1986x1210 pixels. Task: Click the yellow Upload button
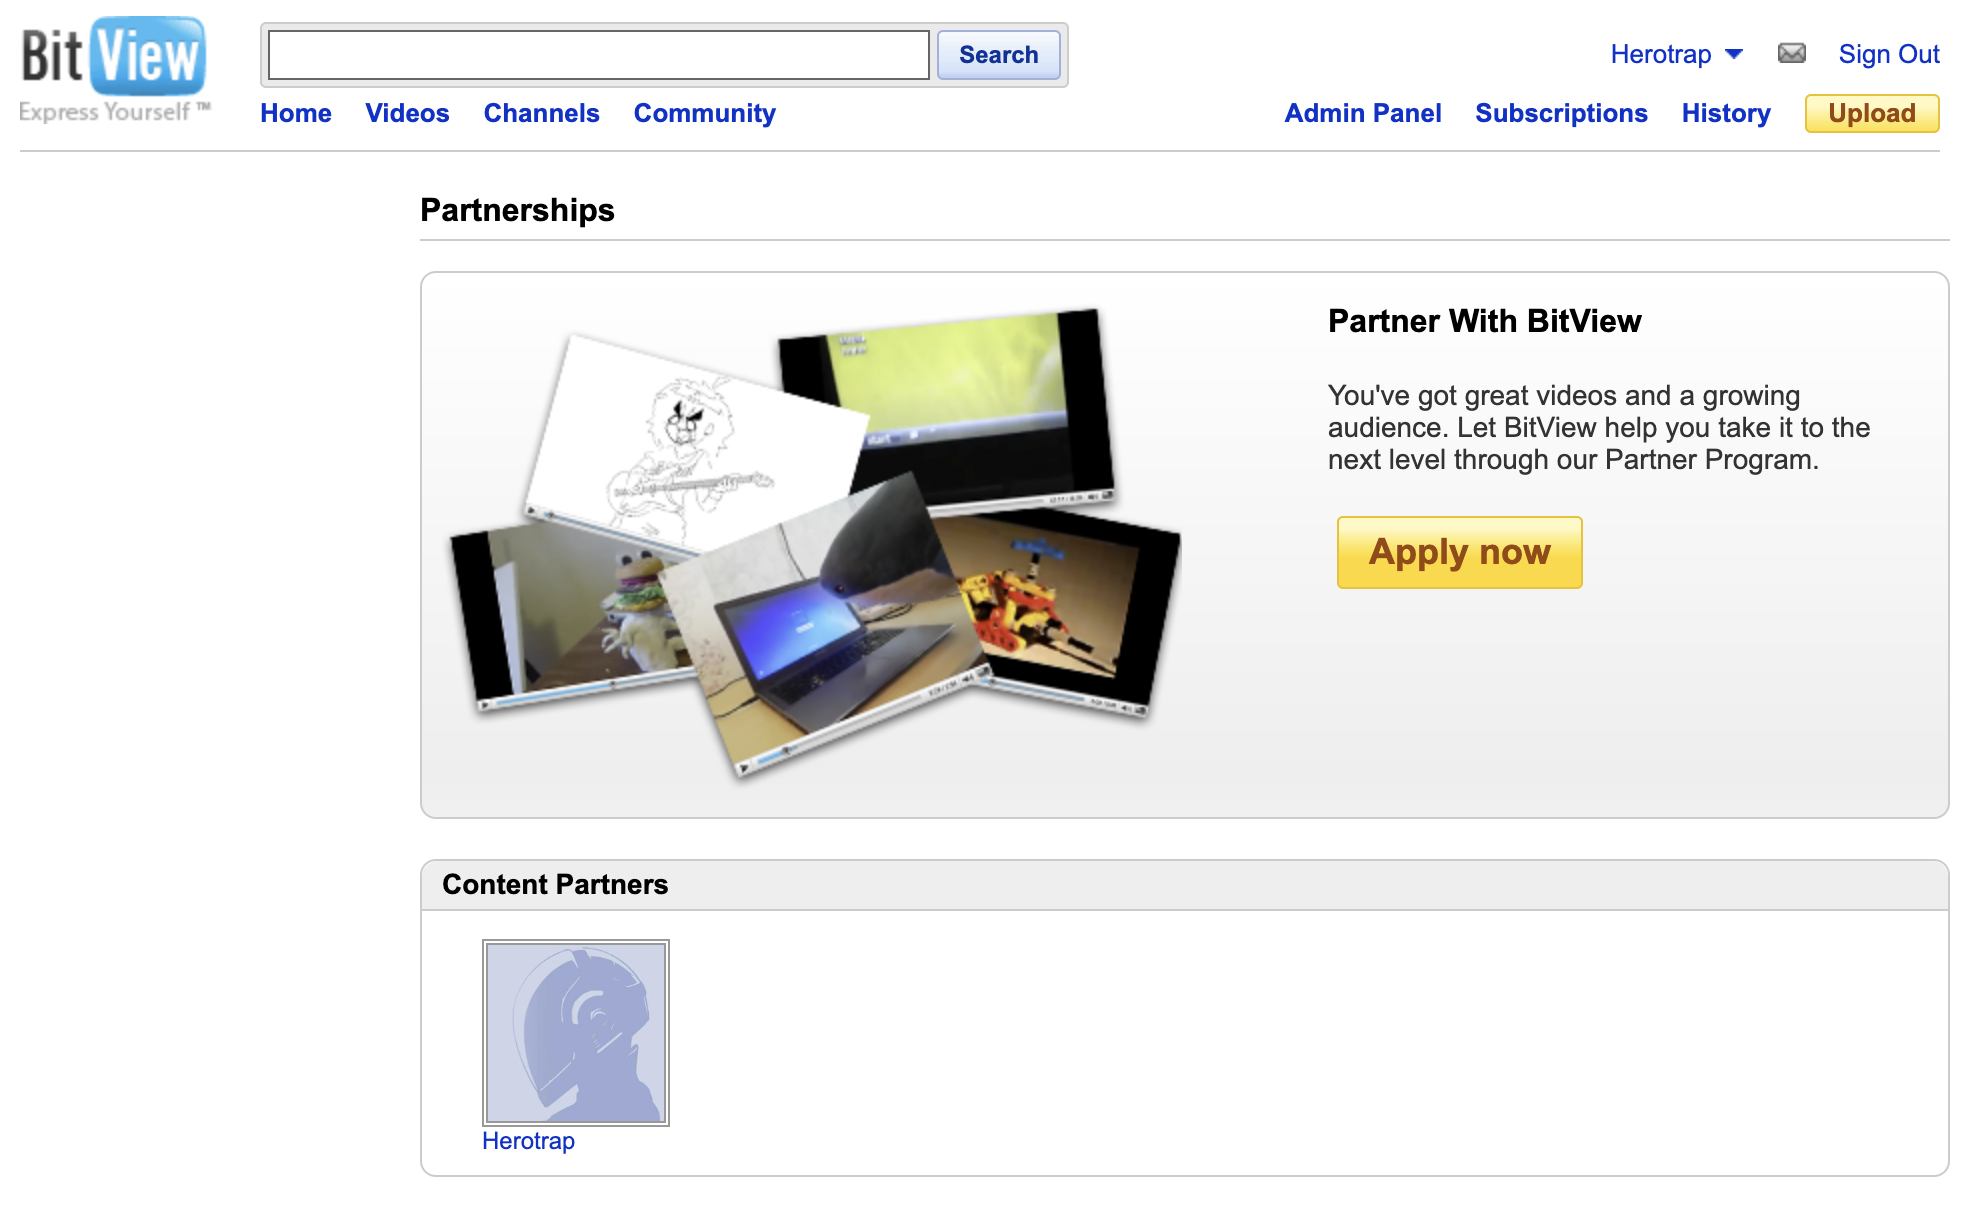point(1871,113)
